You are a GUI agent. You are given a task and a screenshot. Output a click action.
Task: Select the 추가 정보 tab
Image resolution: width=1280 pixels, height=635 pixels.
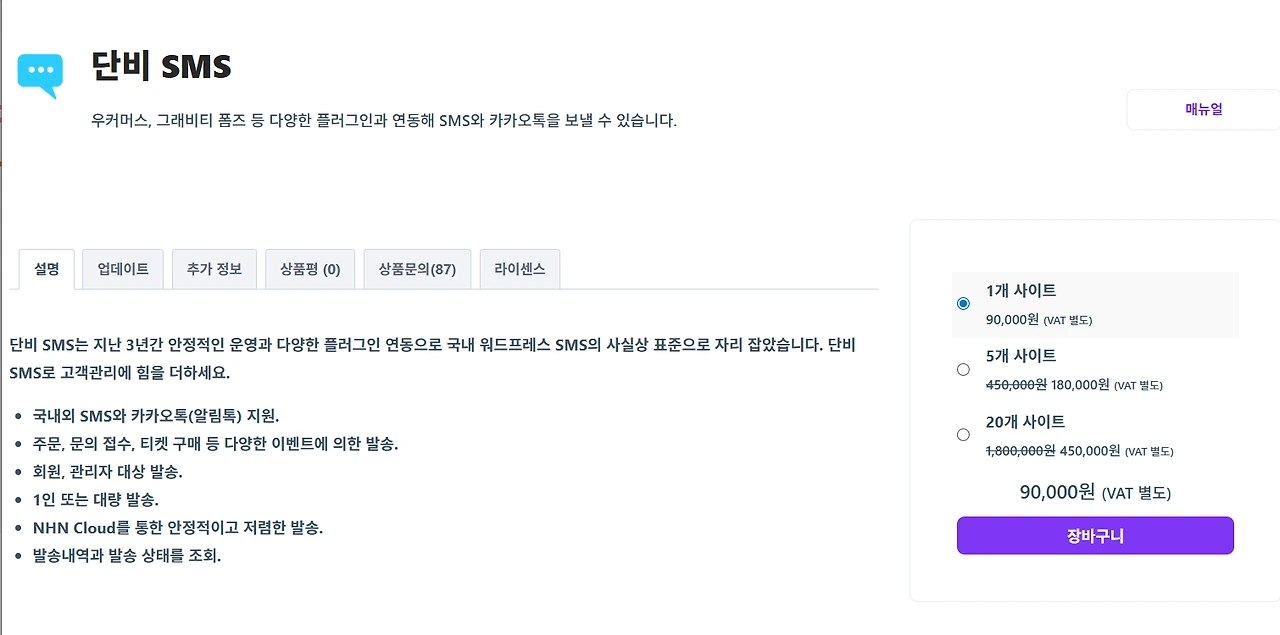tap(214, 269)
